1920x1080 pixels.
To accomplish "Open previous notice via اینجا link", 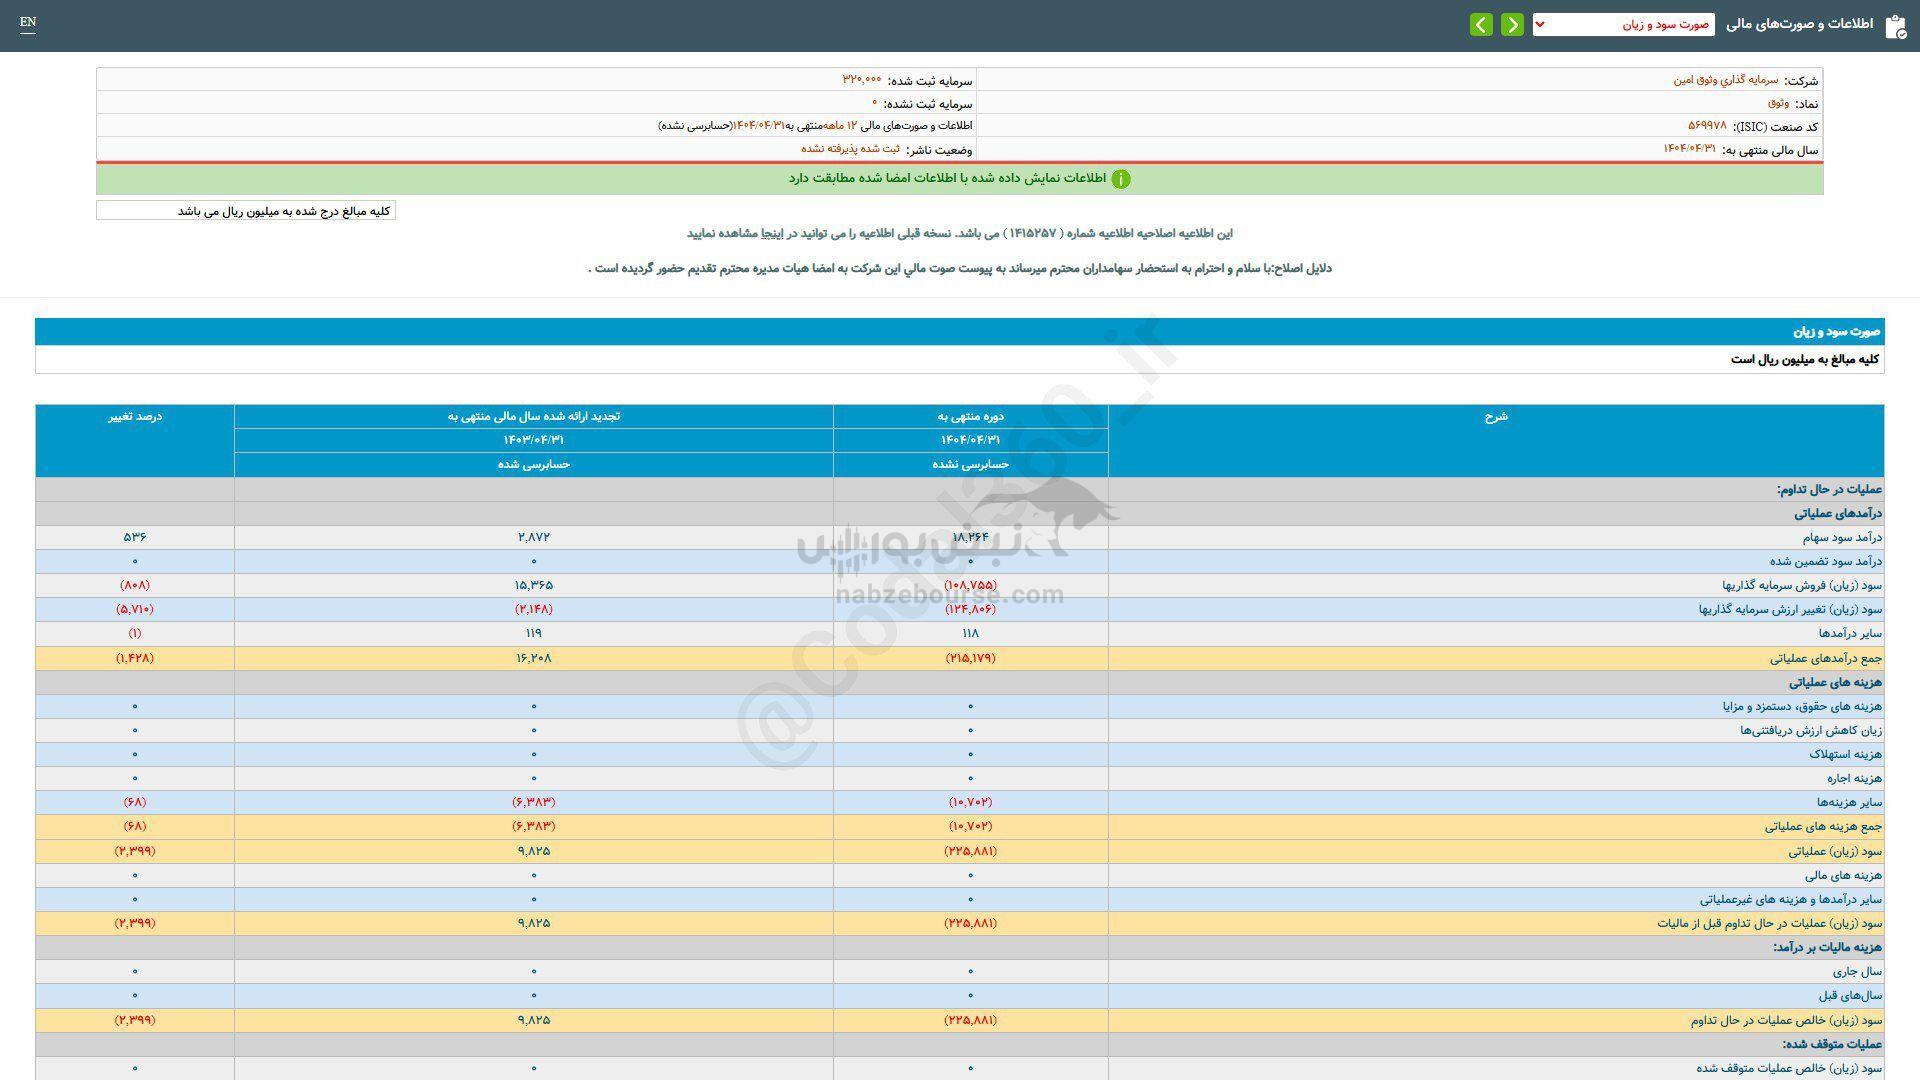I will click(x=770, y=233).
